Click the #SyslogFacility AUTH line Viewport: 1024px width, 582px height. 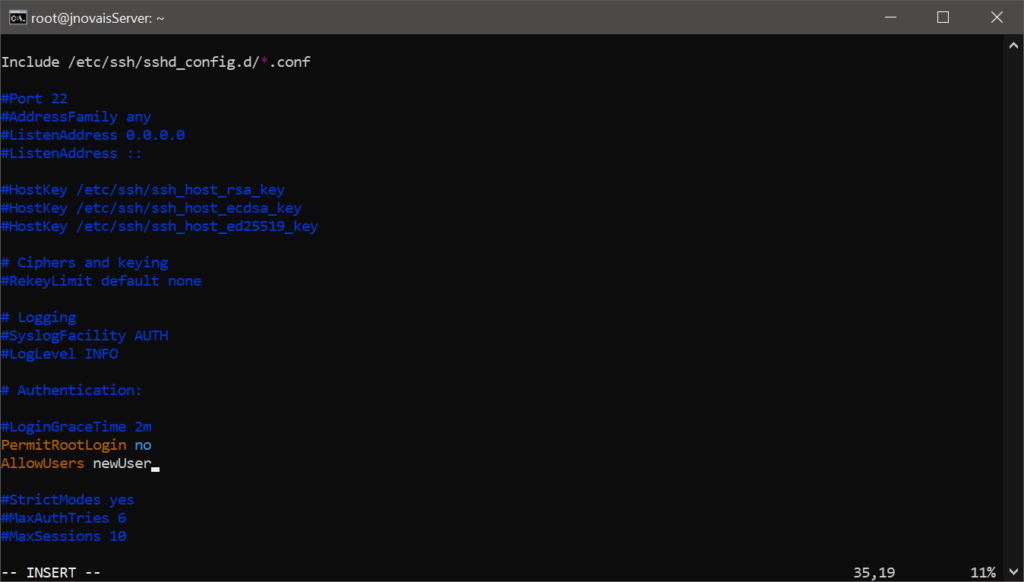85,336
